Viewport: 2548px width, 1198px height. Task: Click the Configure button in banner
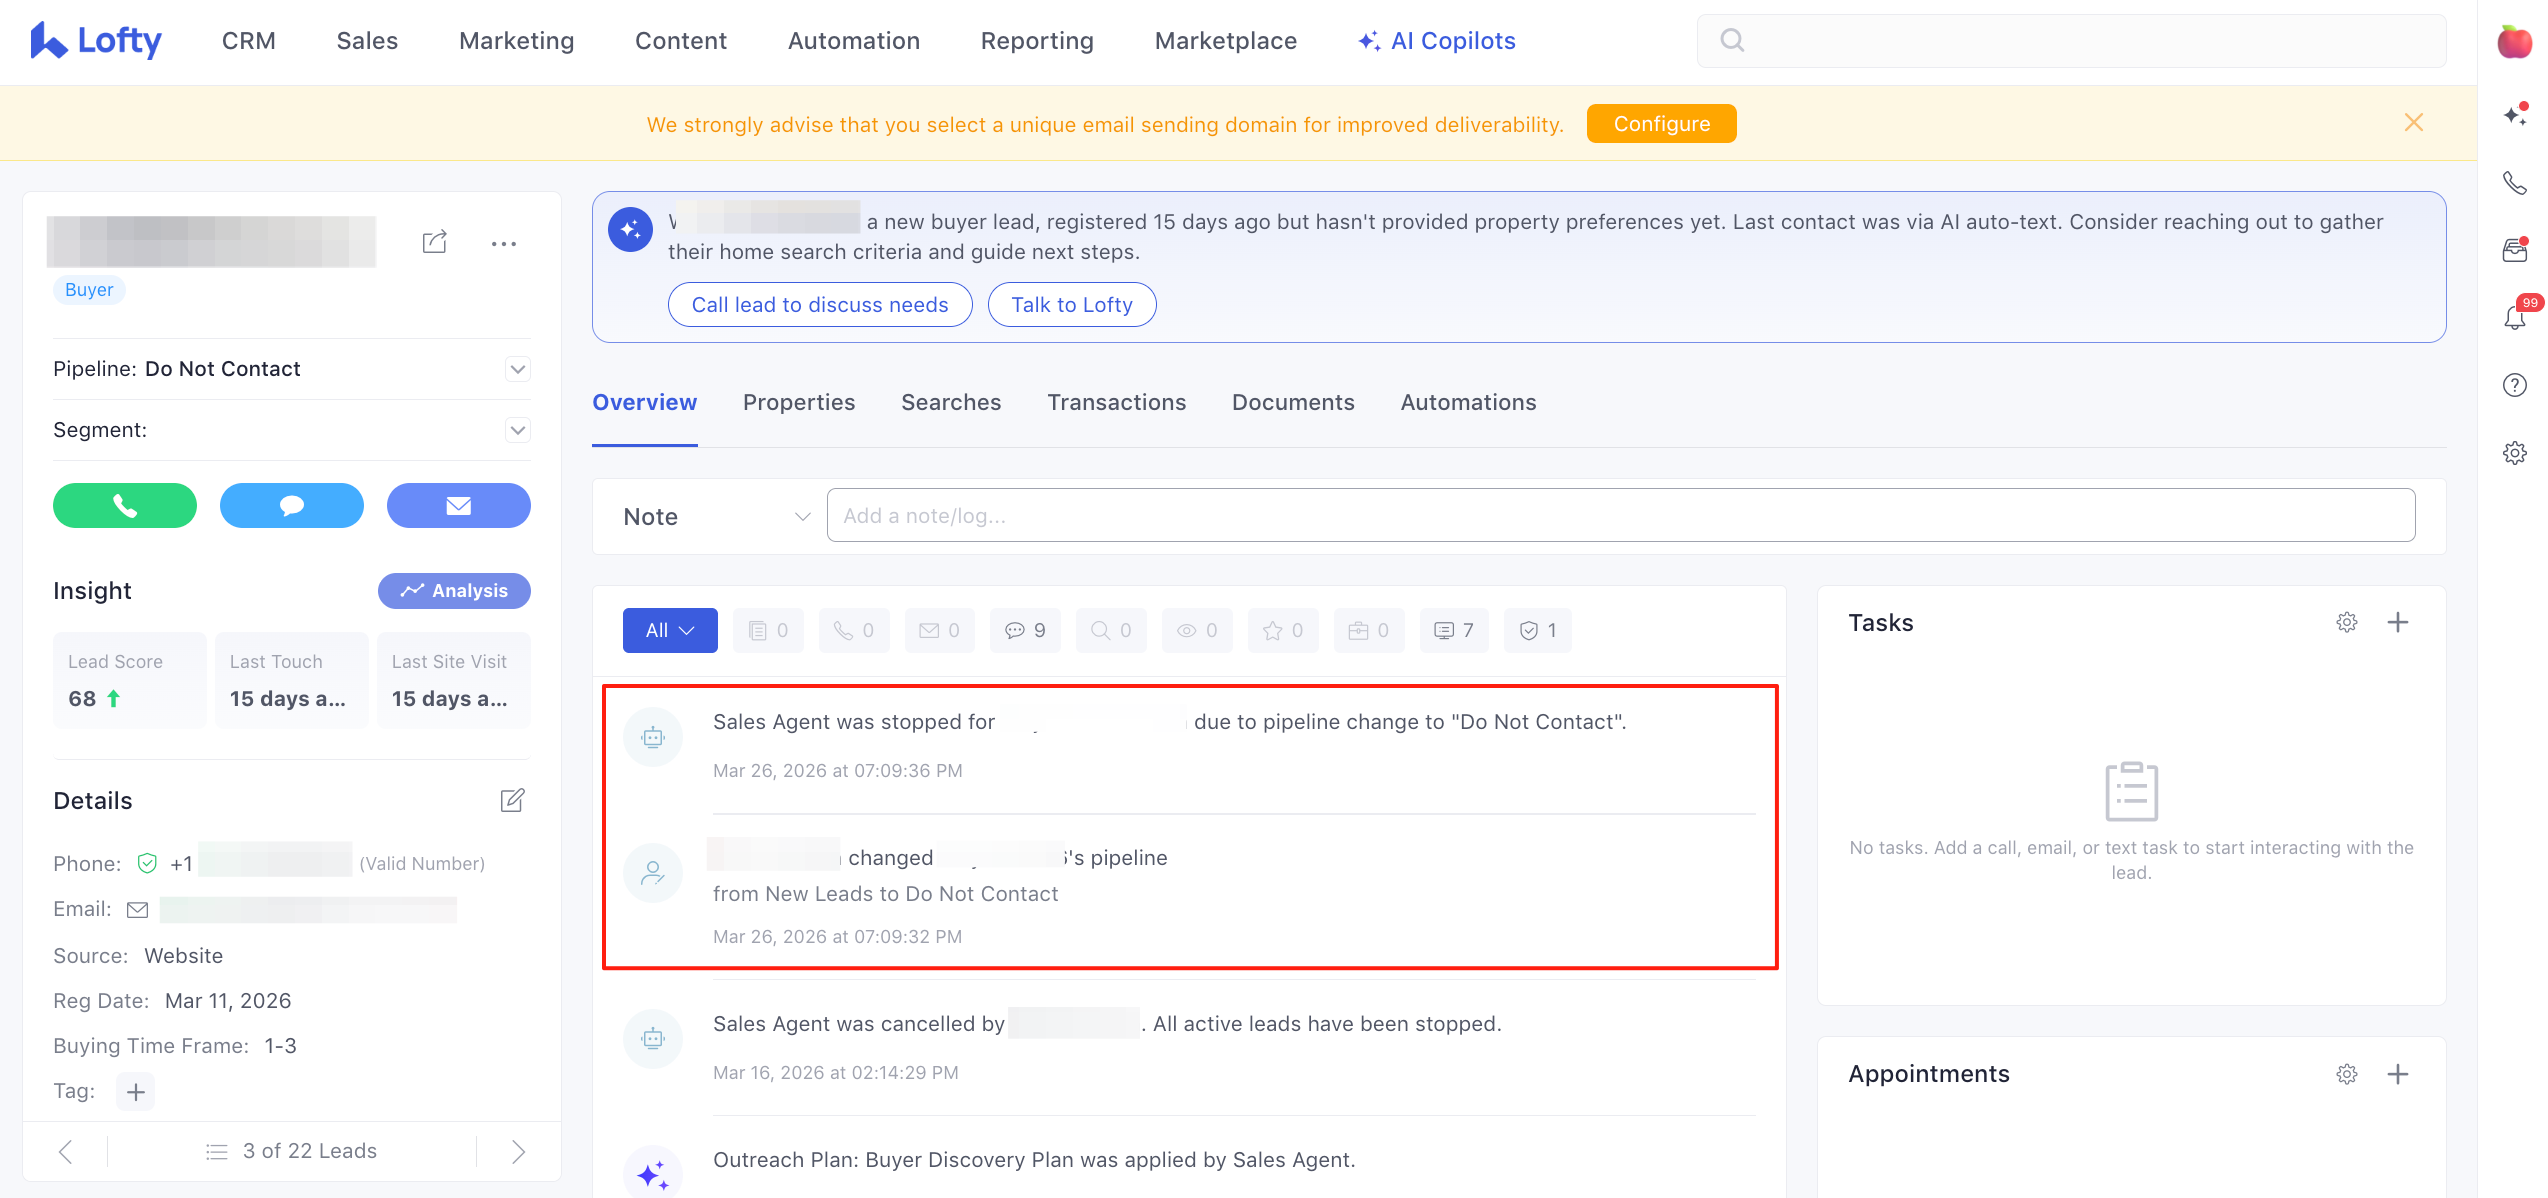tap(1661, 124)
